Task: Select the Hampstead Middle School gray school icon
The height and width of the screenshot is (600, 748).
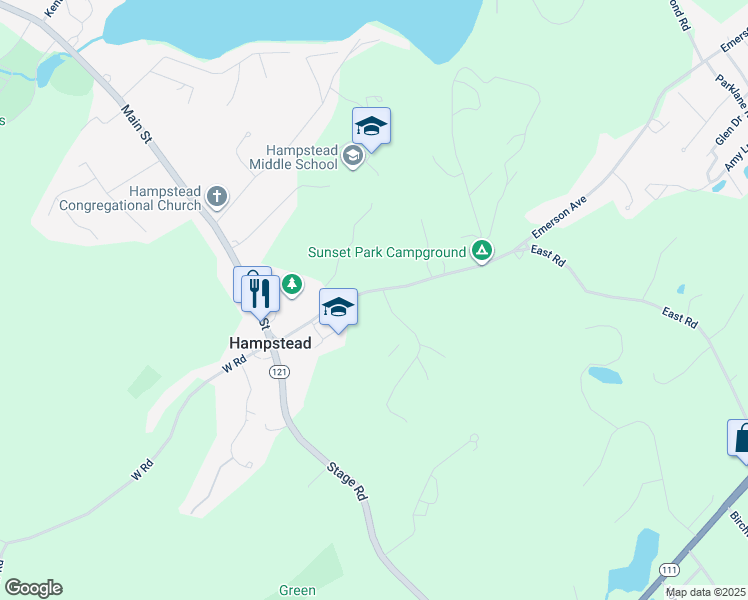Action: (x=353, y=156)
